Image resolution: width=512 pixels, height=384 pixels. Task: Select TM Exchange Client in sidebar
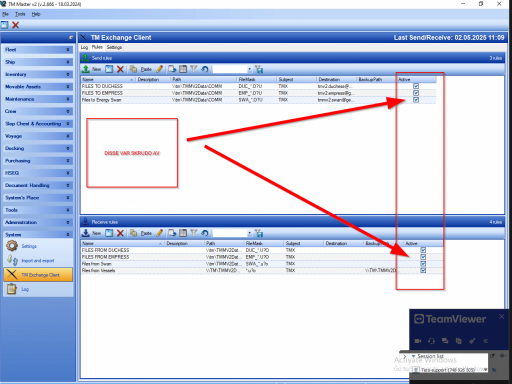38,275
